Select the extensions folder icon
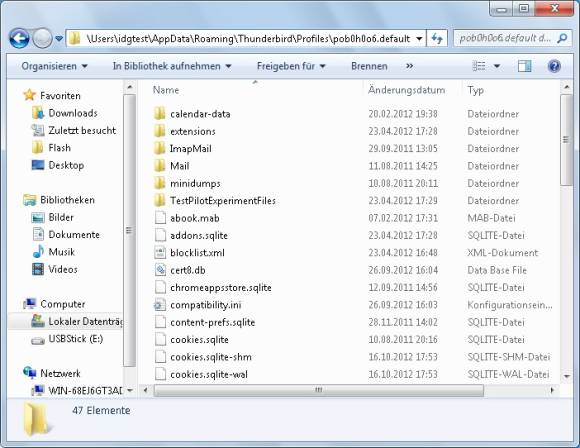This screenshot has width=580, height=448. point(160,131)
